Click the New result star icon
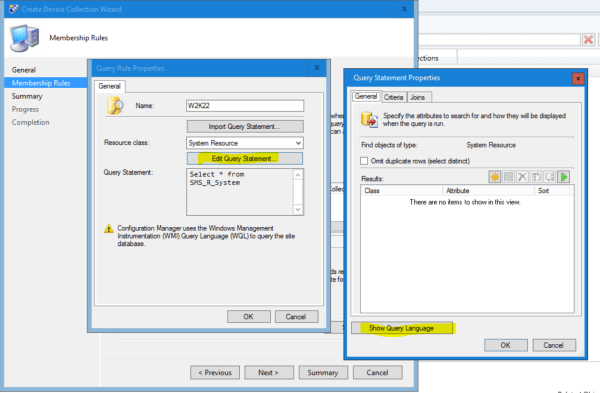 494,177
